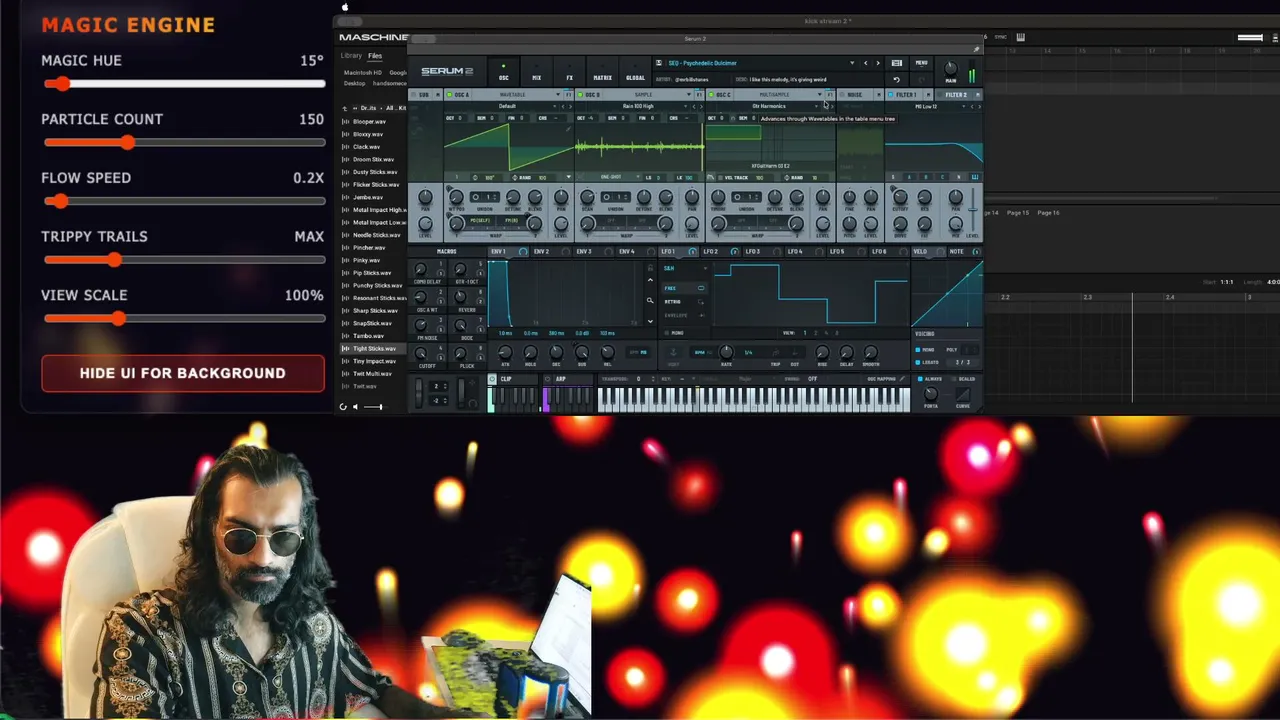The height and width of the screenshot is (720, 1280).
Task: Toggle LEGATO in Voicing section
Action: click(918, 362)
